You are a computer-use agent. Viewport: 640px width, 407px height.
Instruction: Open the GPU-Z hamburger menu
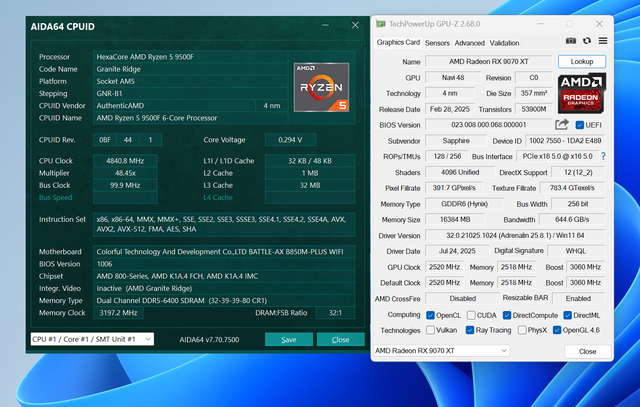603,41
